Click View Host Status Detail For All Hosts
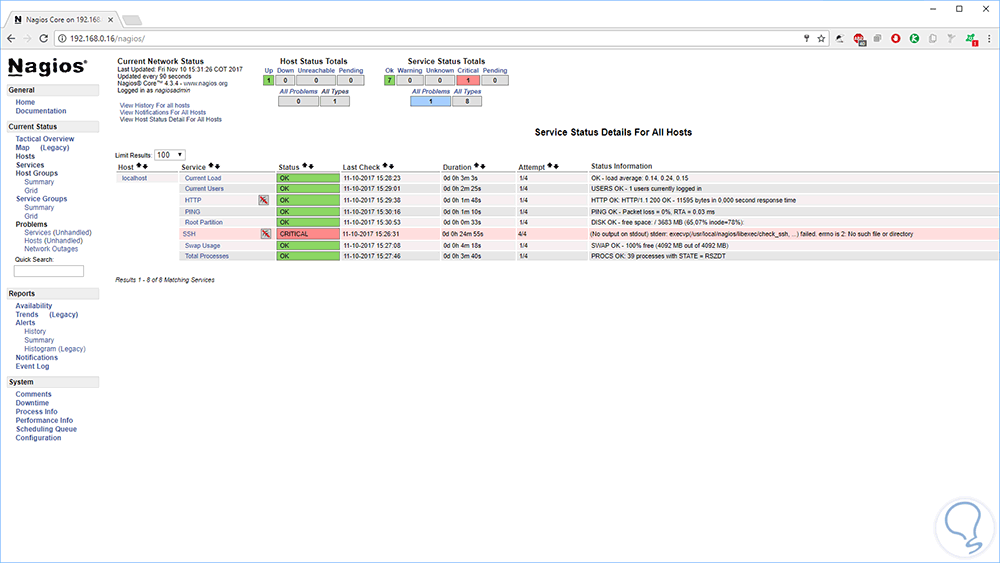The height and width of the screenshot is (563, 1000). point(170,119)
